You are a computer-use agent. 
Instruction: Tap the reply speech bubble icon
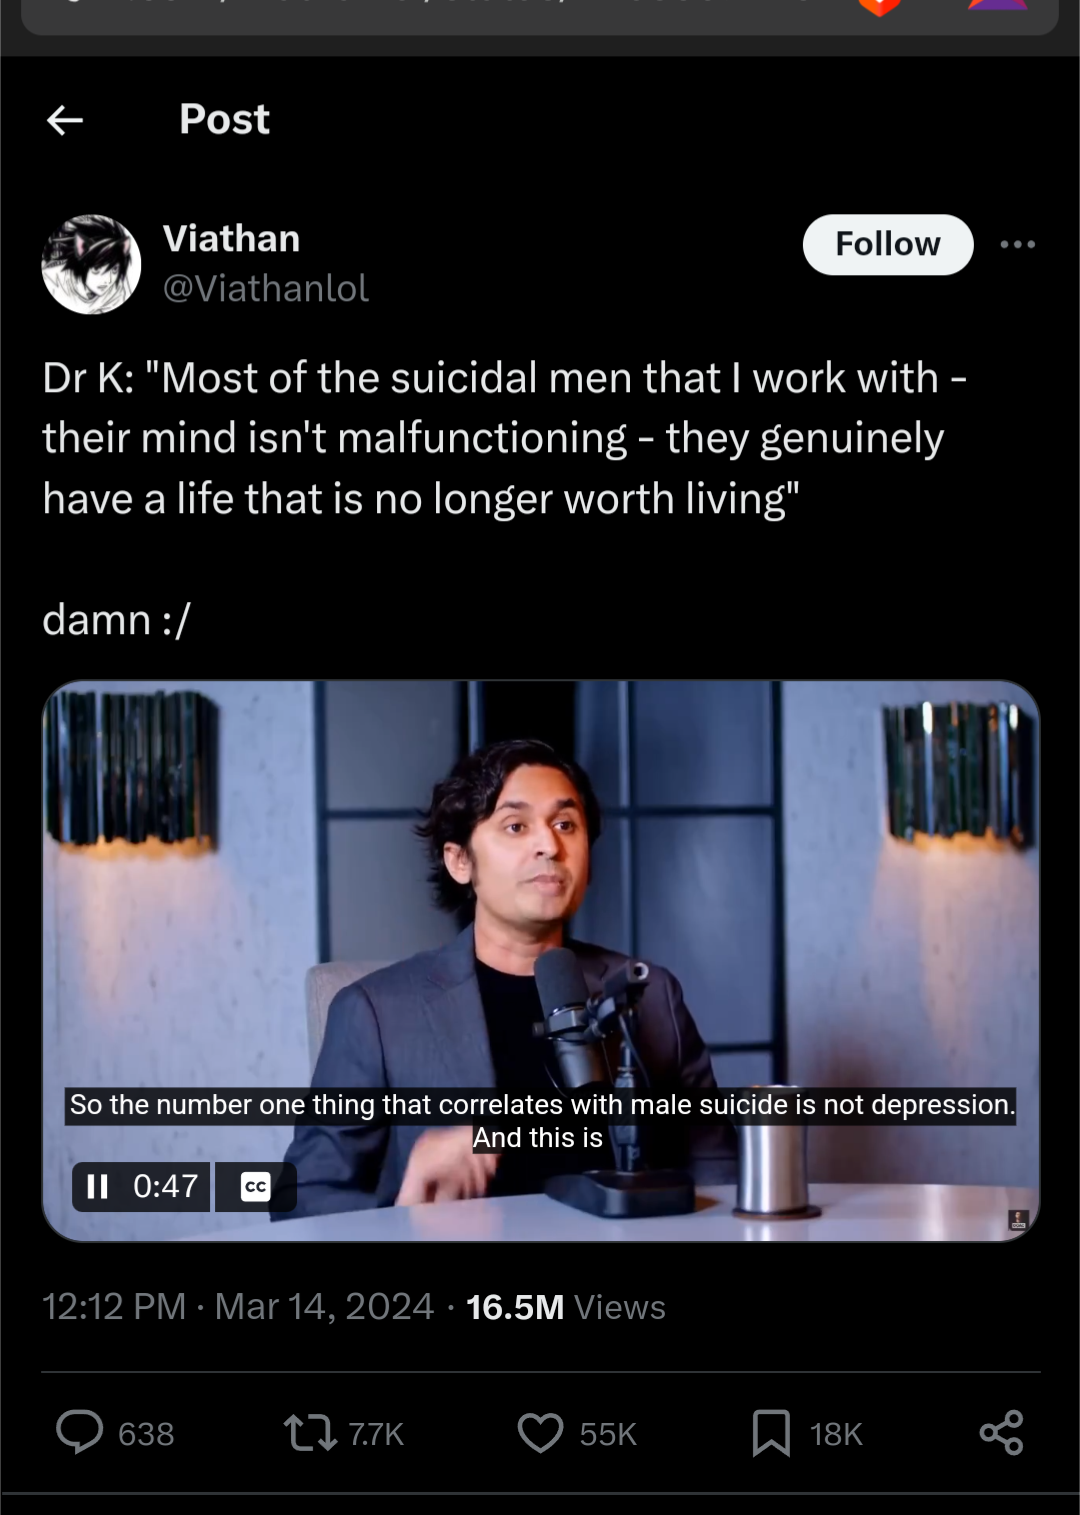tap(79, 1432)
